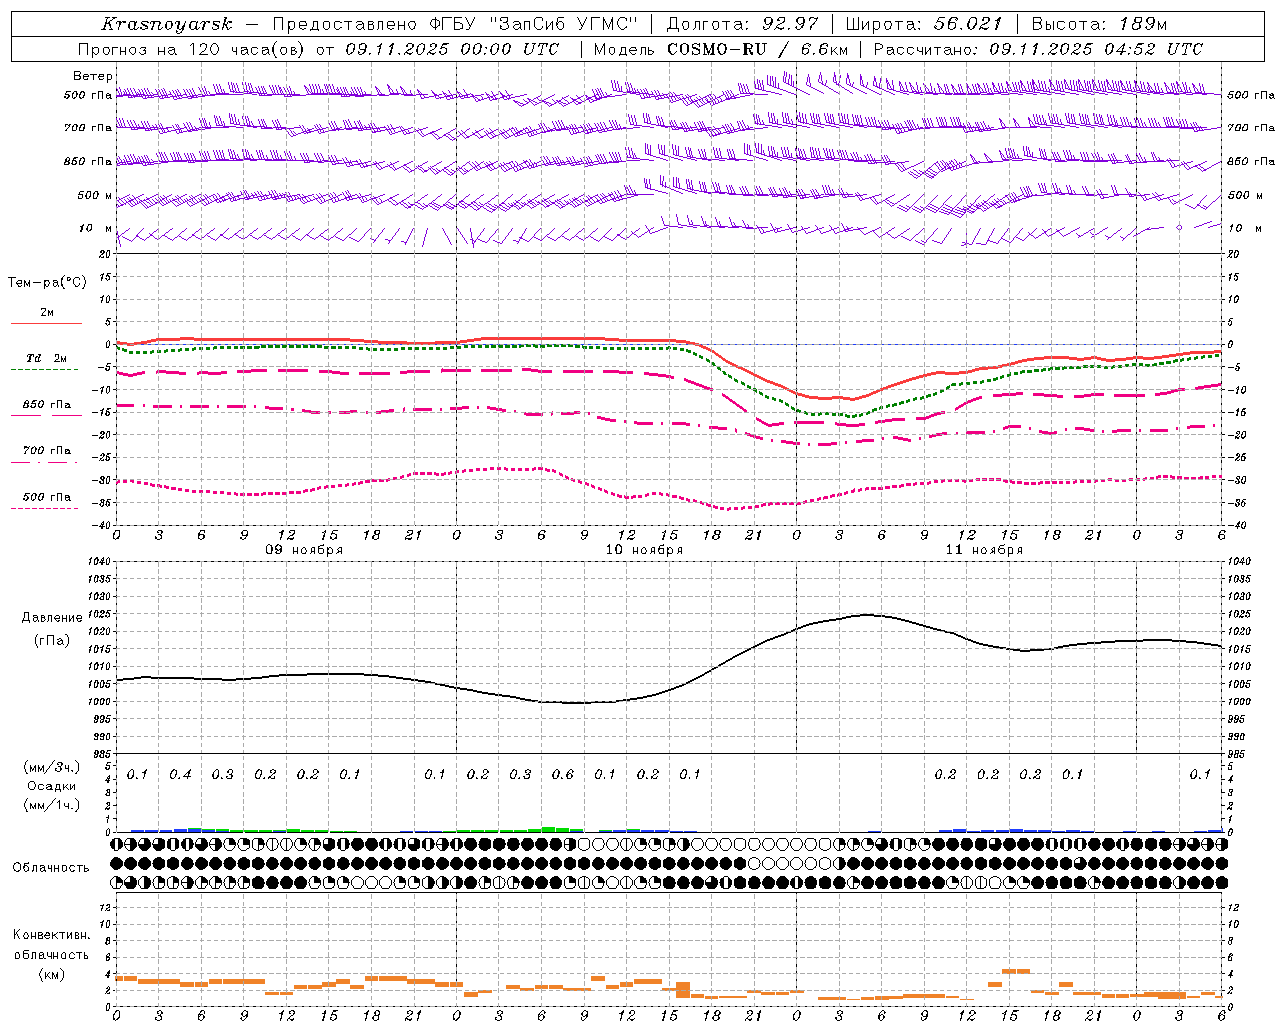Click the 'Предоставлено ФГБУ "ЗапСиб УГМС"' provider text
The image size is (1280, 1024).
point(454,24)
